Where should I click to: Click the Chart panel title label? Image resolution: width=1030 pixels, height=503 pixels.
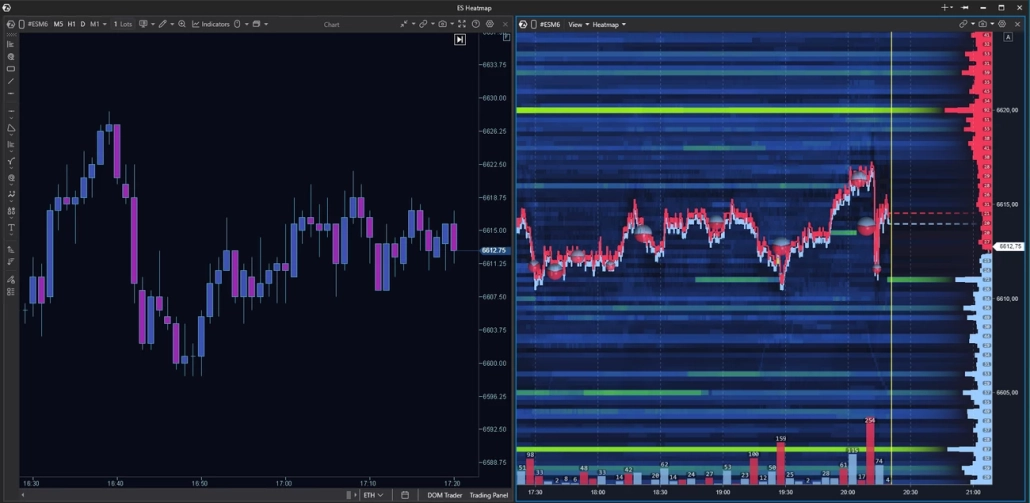pyautogui.click(x=332, y=24)
